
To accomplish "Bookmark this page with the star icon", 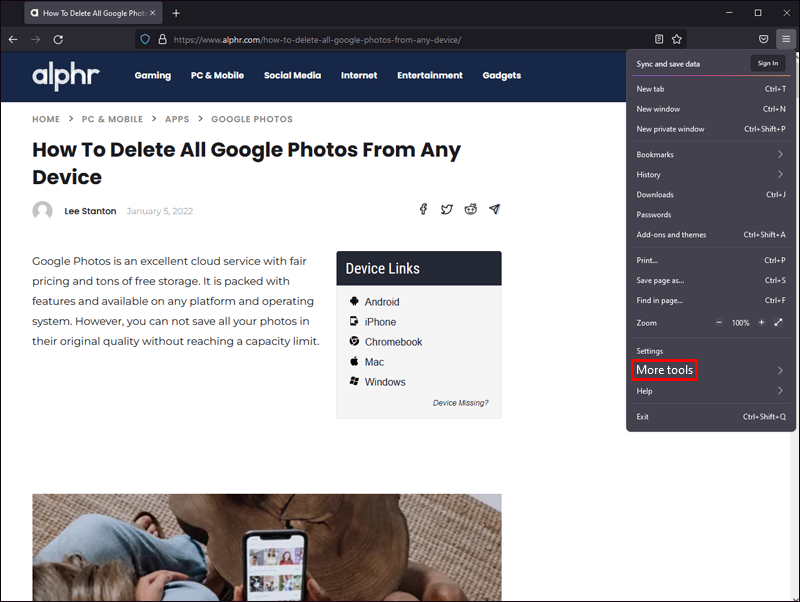I will [677, 39].
